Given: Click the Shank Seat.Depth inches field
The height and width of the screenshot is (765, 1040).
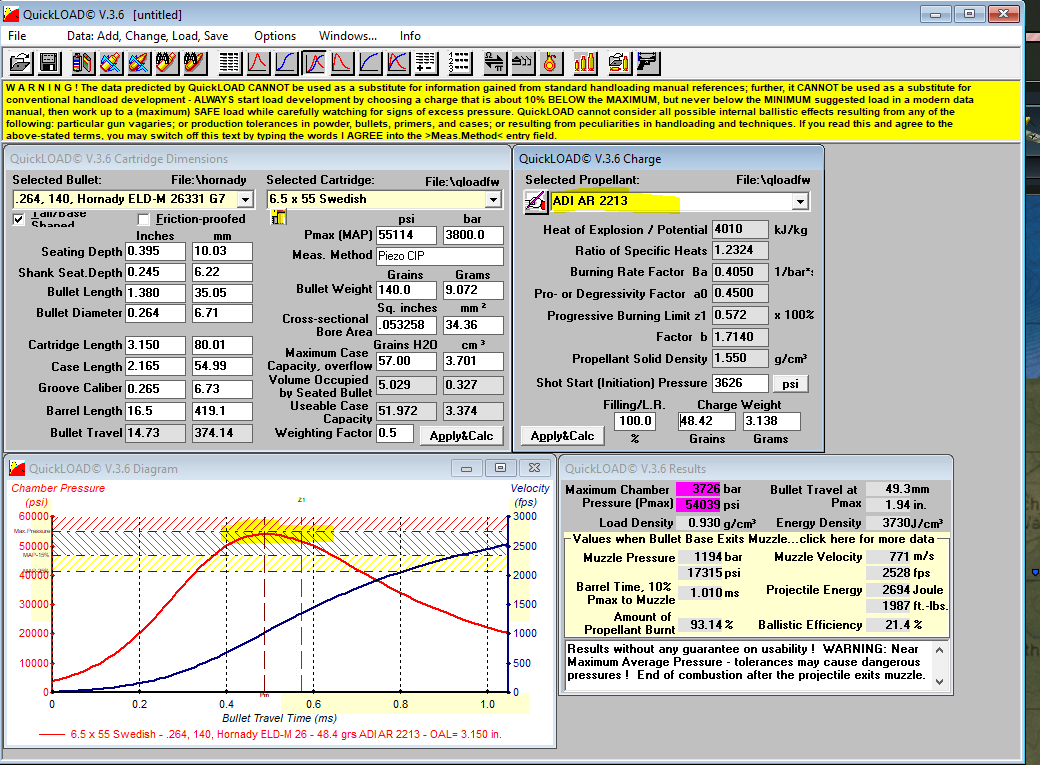Looking at the screenshot, I should pyautogui.click(x=155, y=272).
